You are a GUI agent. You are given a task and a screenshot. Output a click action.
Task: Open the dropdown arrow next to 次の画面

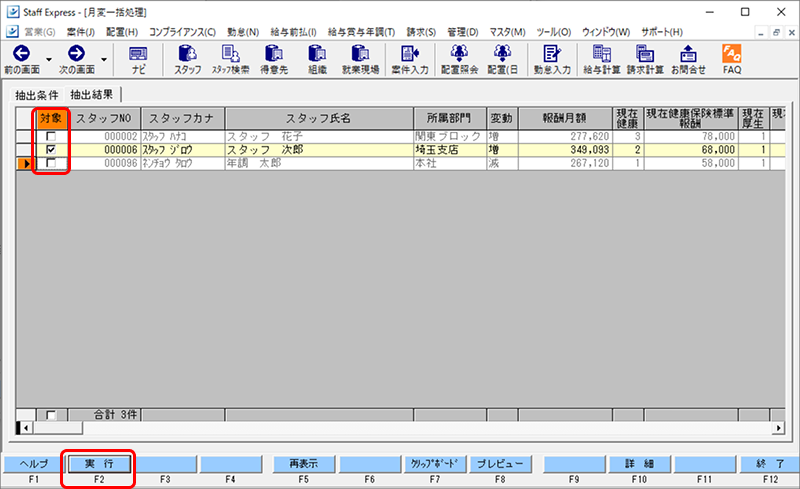(x=104, y=59)
